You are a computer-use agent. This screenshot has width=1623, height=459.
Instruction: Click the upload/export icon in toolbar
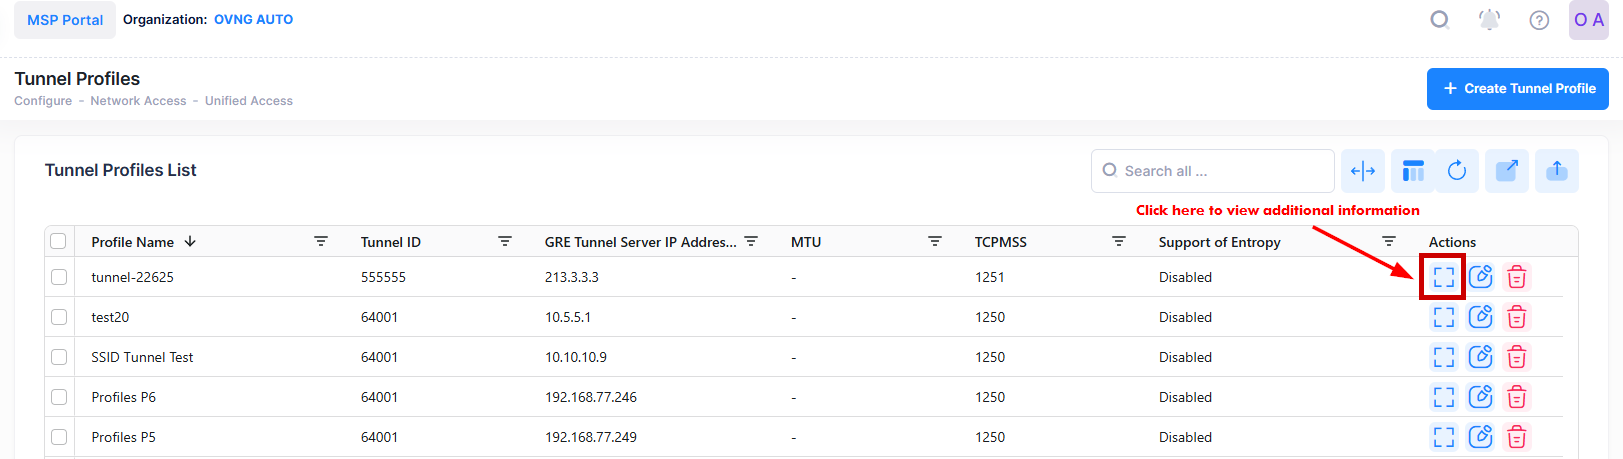click(x=1556, y=171)
